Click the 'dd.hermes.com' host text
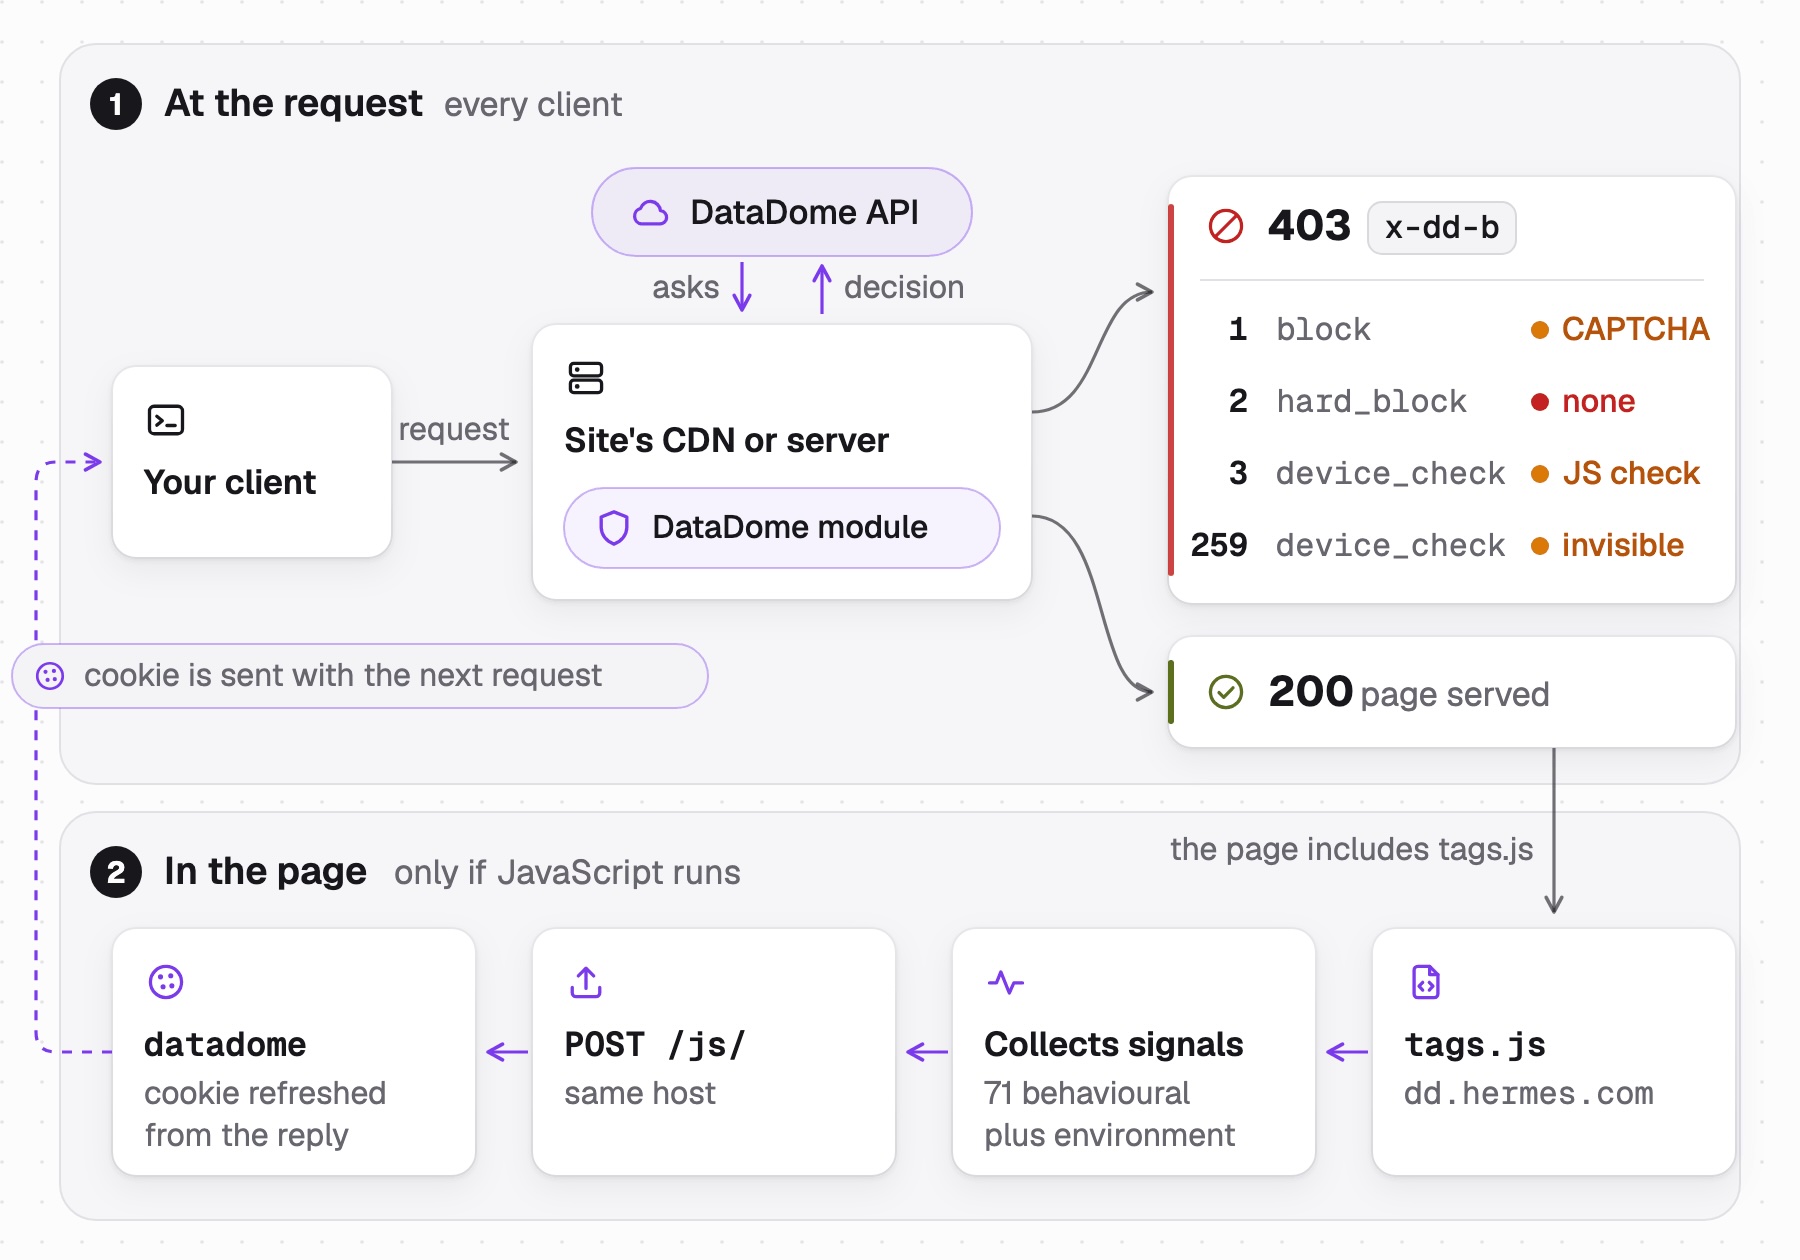Image resolution: width=1800 pixels, height=1260 pixels. [x=1528, y=1094]
